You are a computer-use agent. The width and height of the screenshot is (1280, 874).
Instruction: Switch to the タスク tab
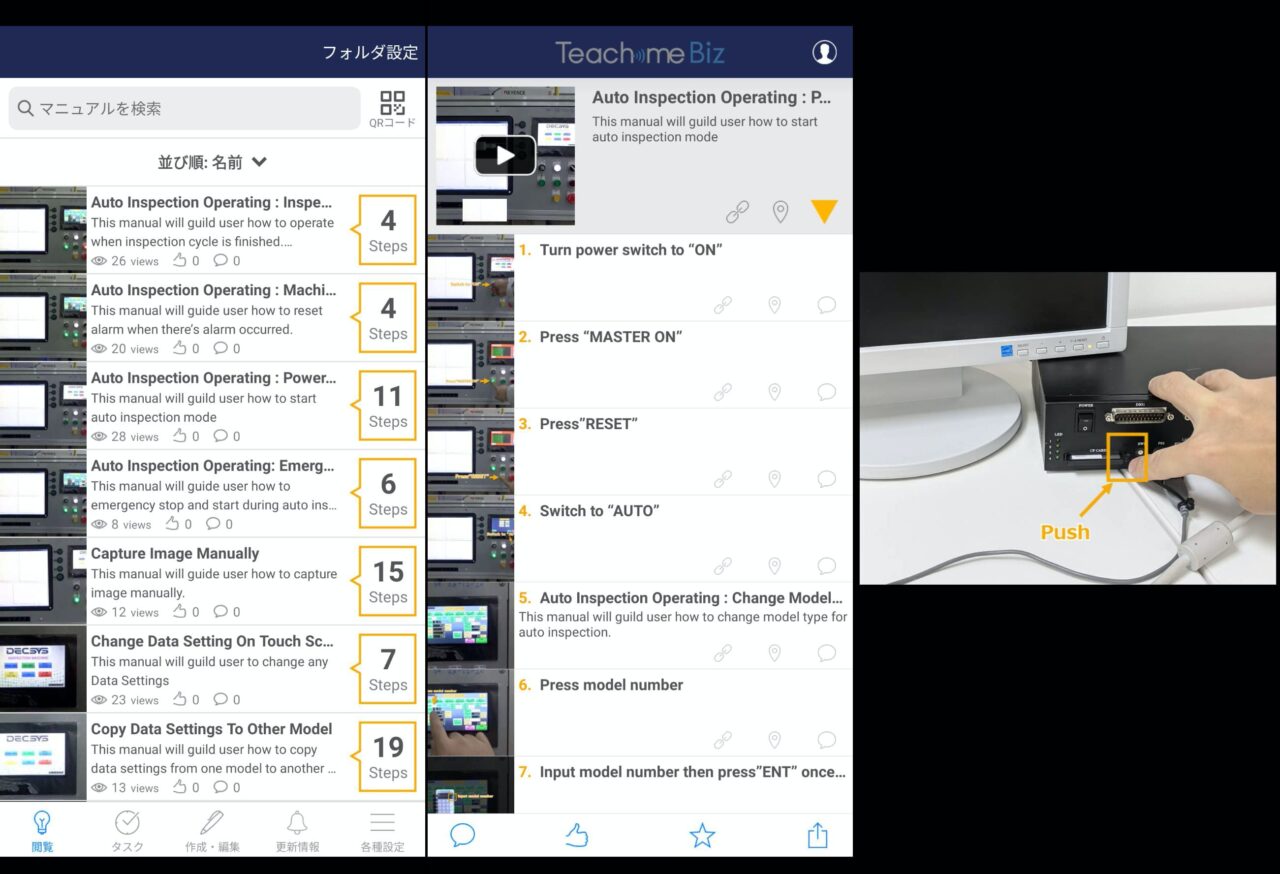point(127,830)
